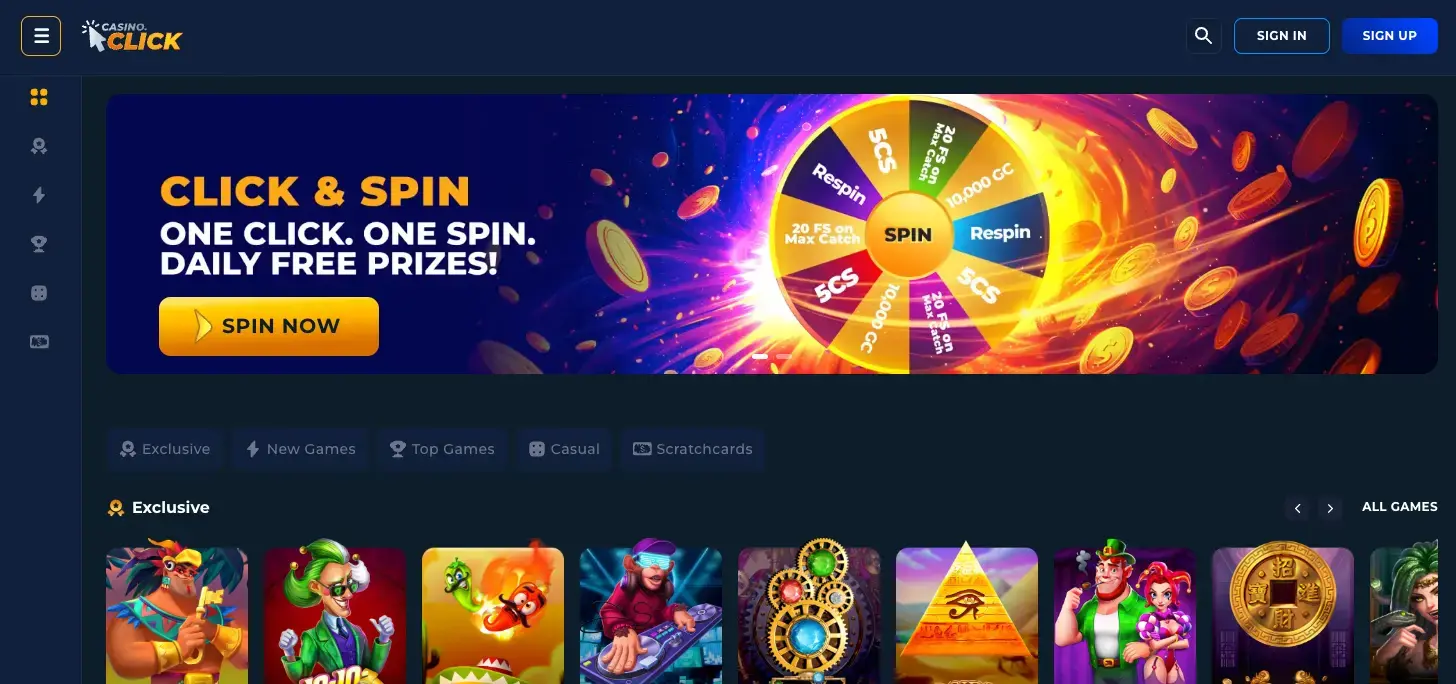Open the hamburger menu button
The width and height of the screenshot is (1456, 684).
pos(41,36)
